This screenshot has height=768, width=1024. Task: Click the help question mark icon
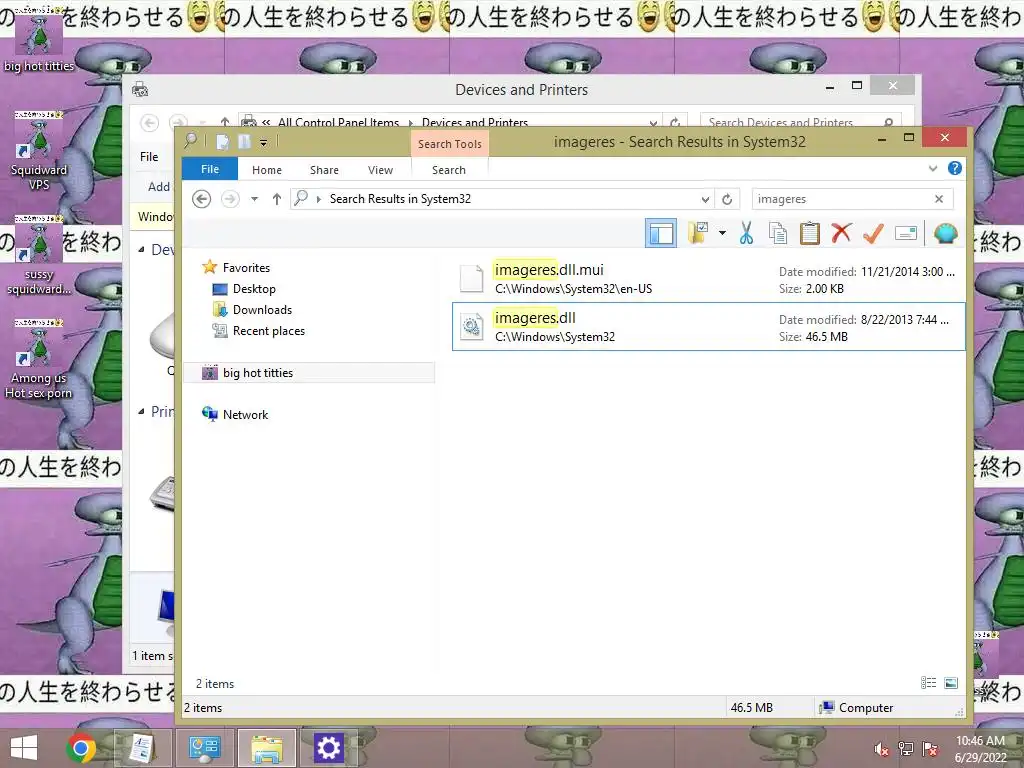click(954, 168)
